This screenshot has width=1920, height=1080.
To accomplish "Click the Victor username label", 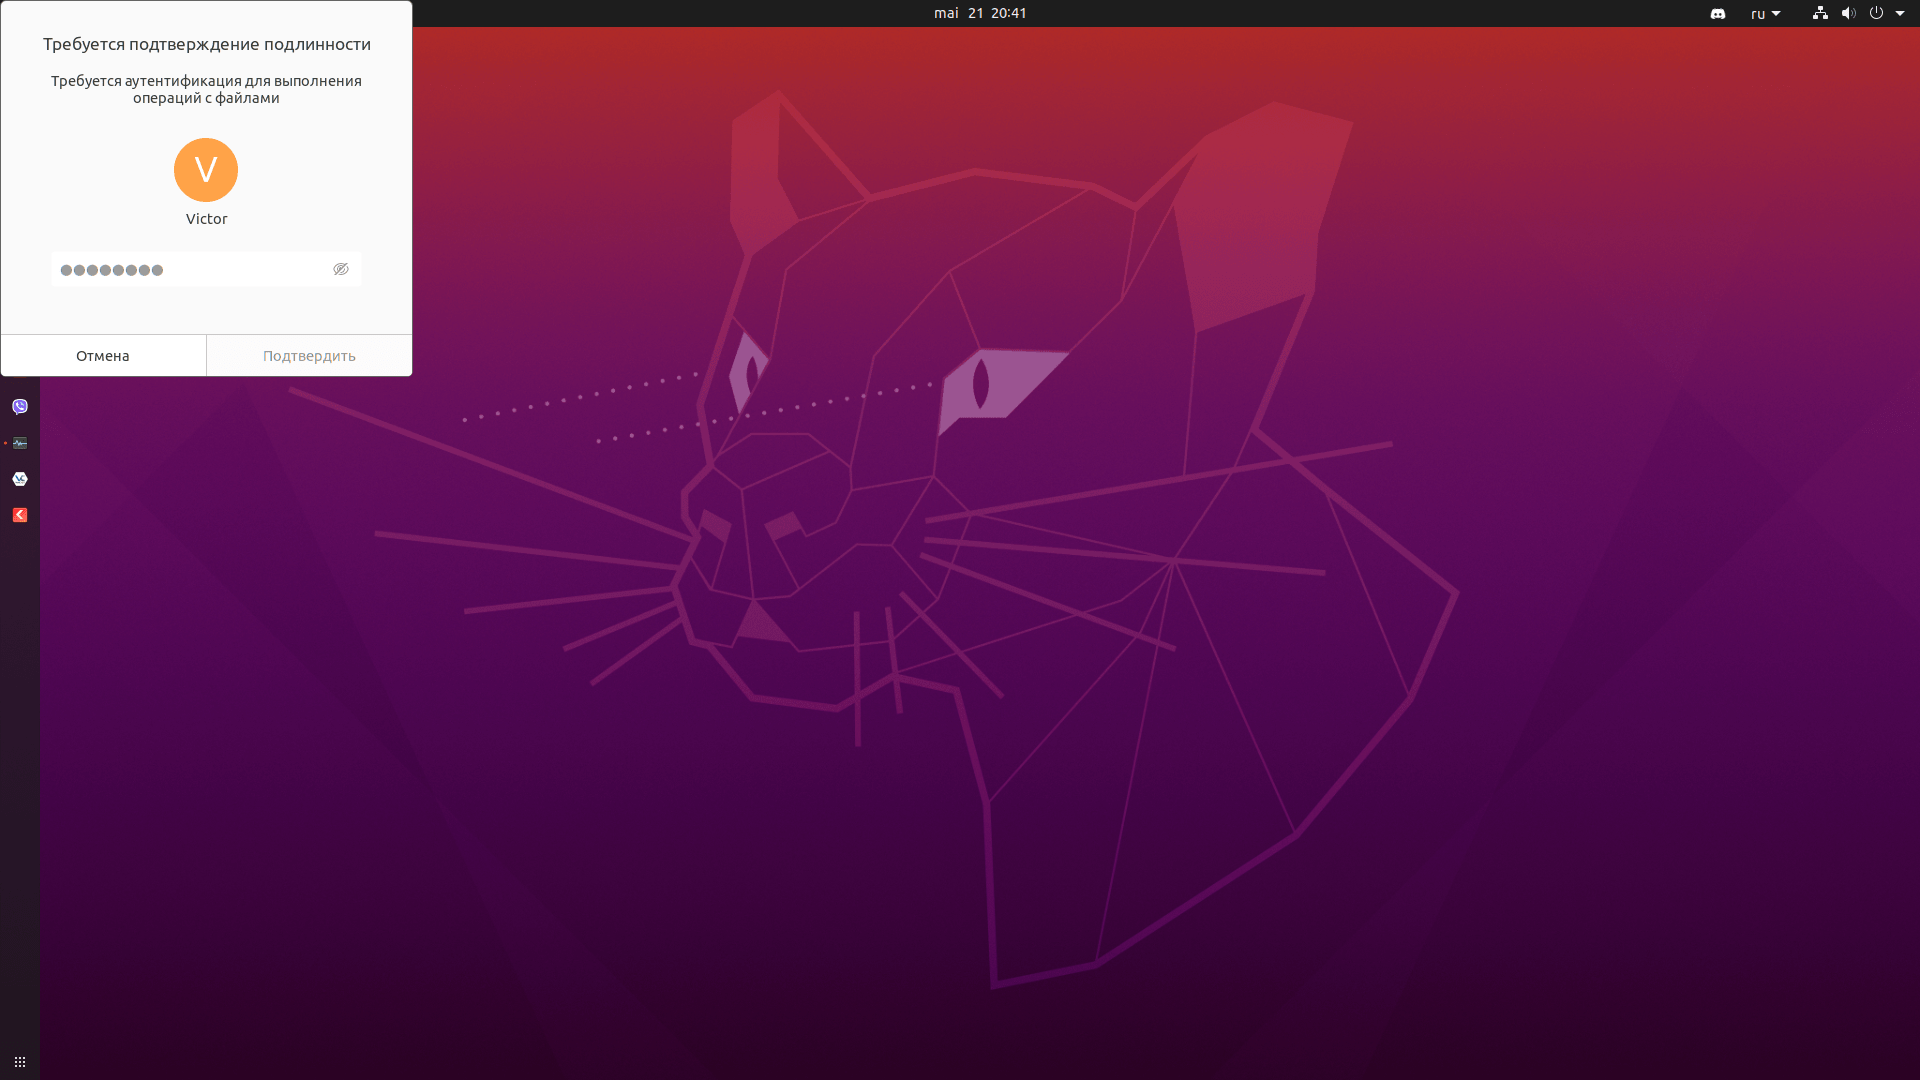I will pos(206,219).
